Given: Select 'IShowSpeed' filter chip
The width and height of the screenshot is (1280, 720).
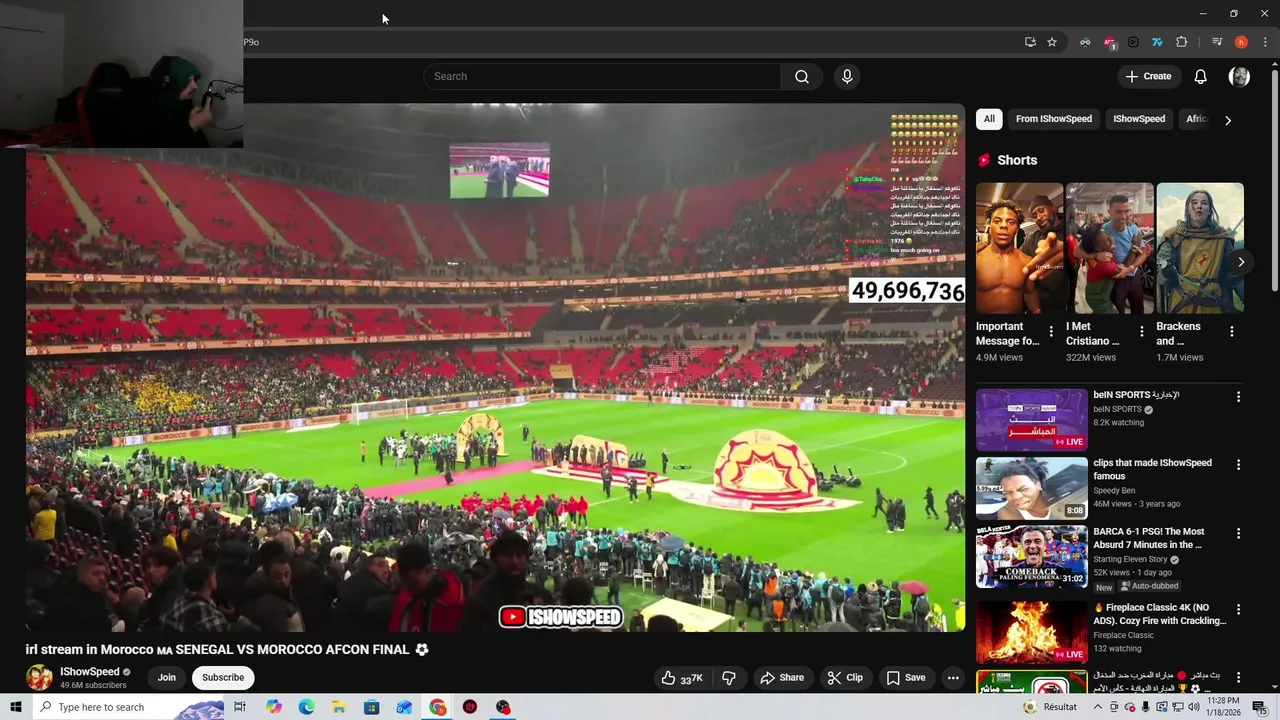Looking at the screenshot, I should (1139, 119).
